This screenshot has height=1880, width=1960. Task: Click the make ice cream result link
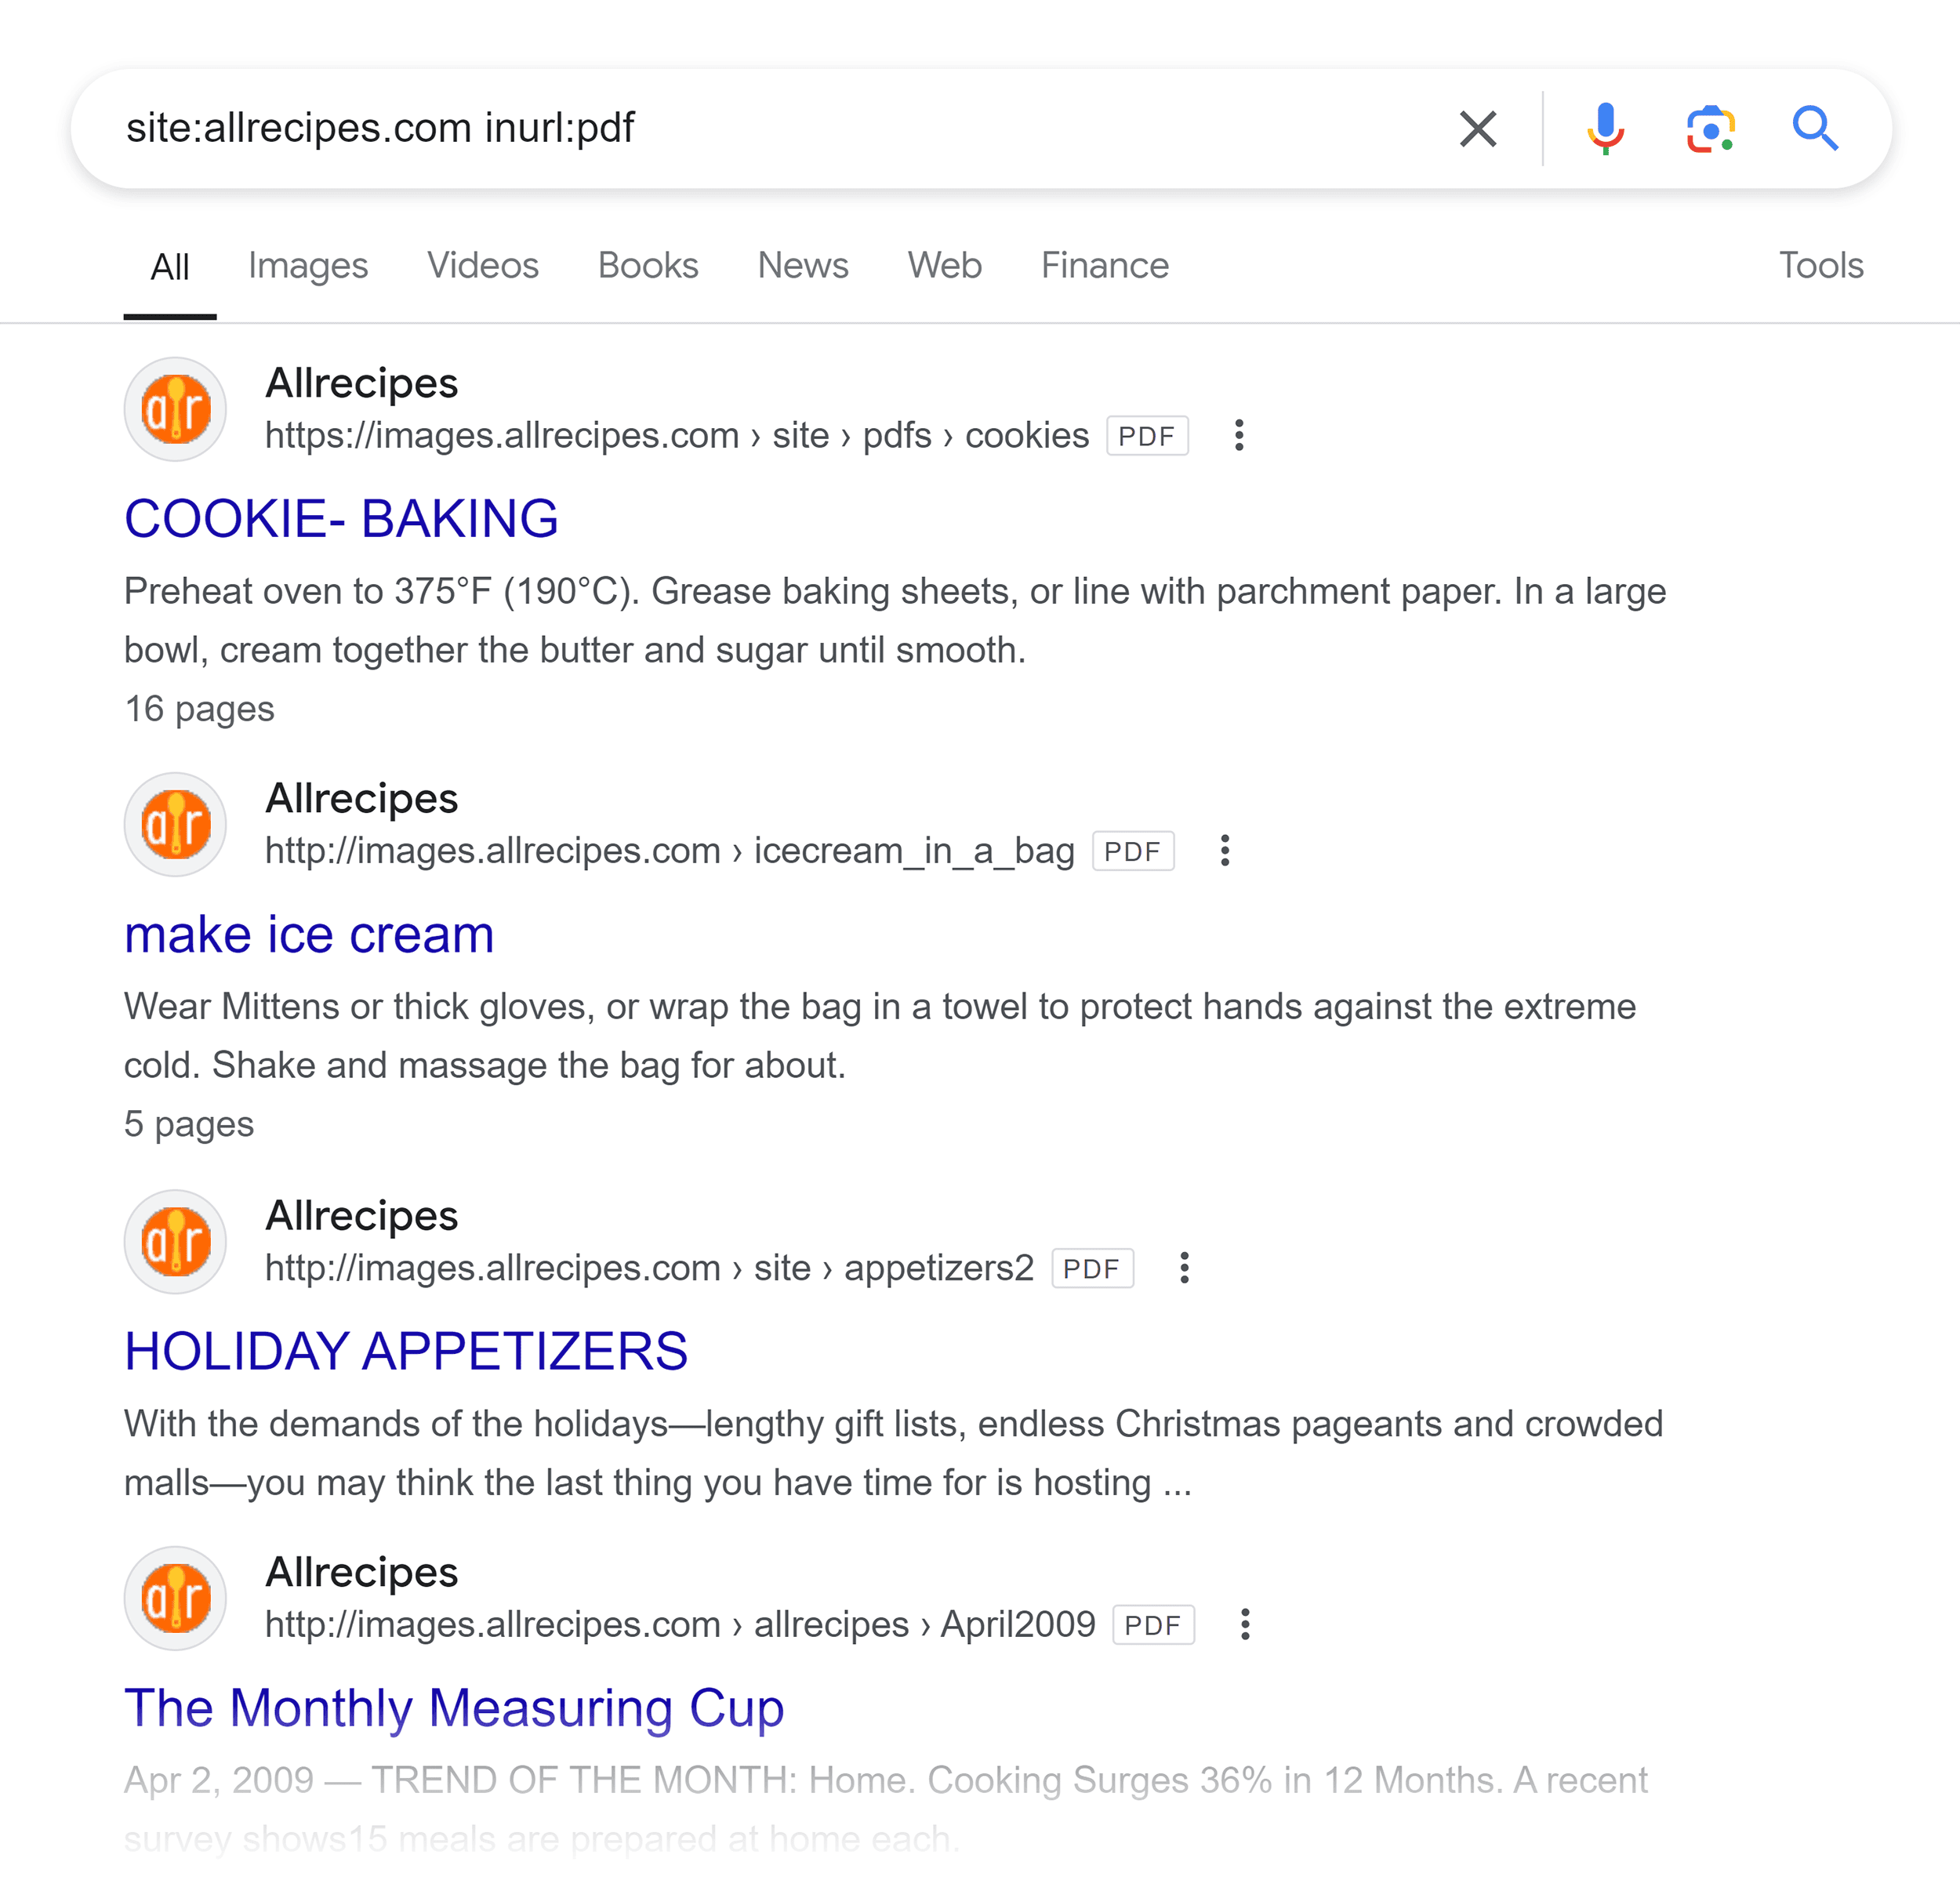point(307,933)
